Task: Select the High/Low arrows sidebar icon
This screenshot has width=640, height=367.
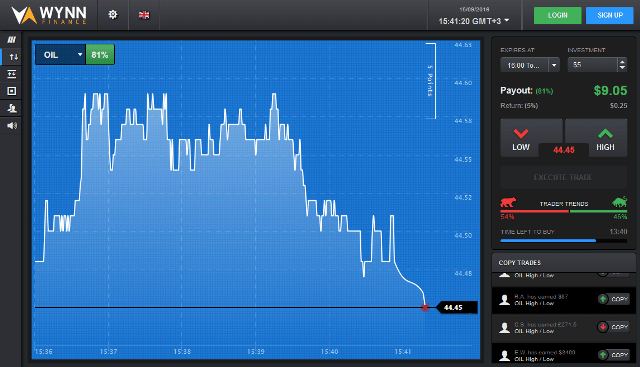Action: click(13, 57)
